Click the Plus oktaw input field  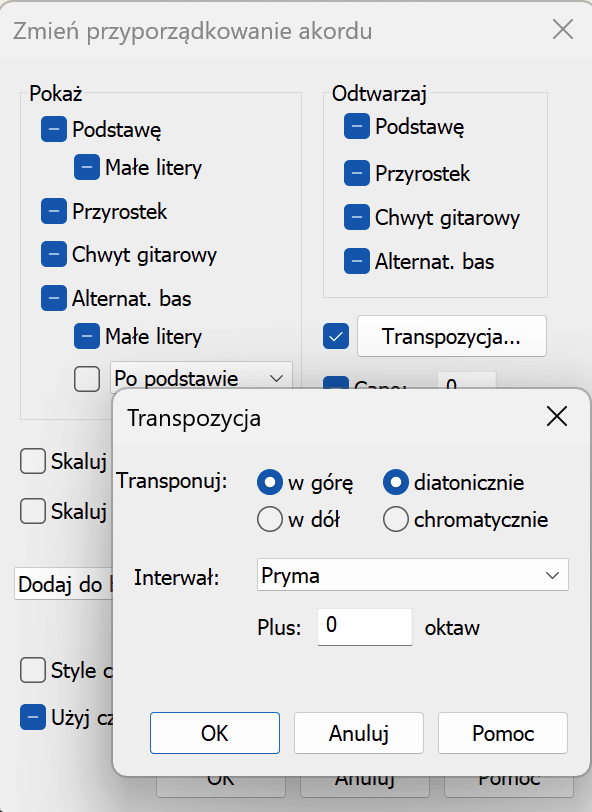[365, 627]
